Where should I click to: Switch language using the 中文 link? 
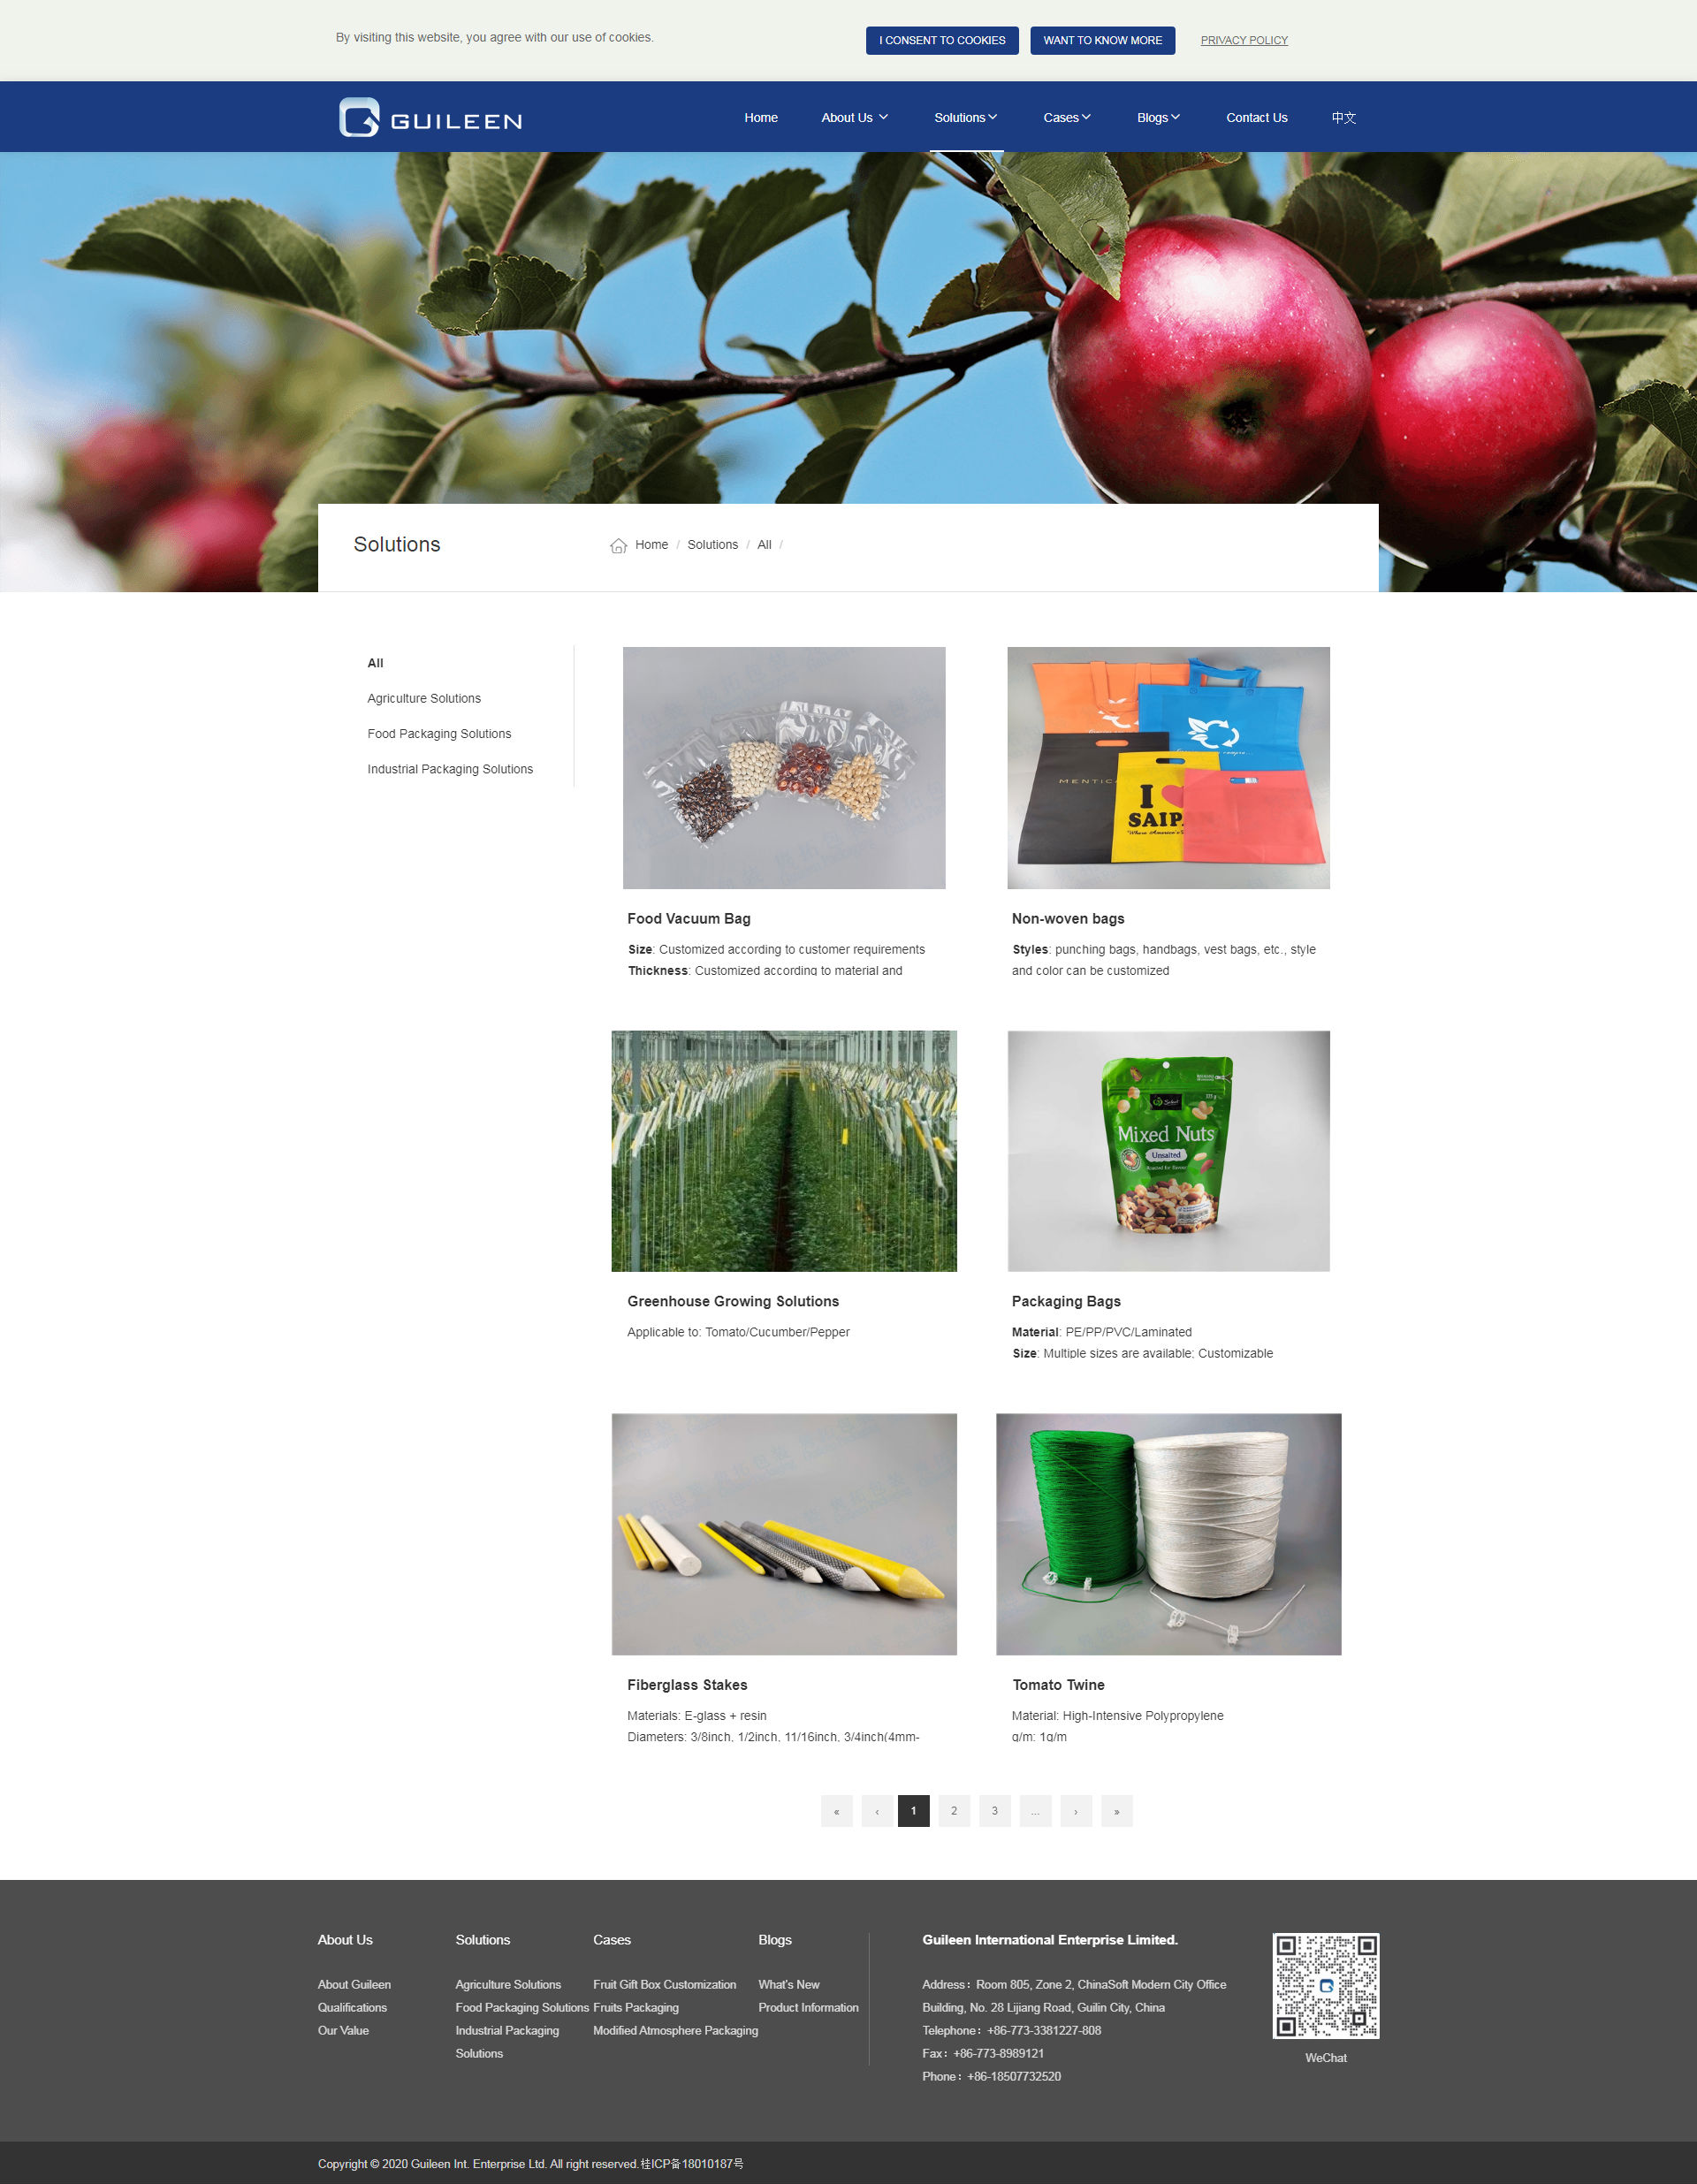[1343, 118]
